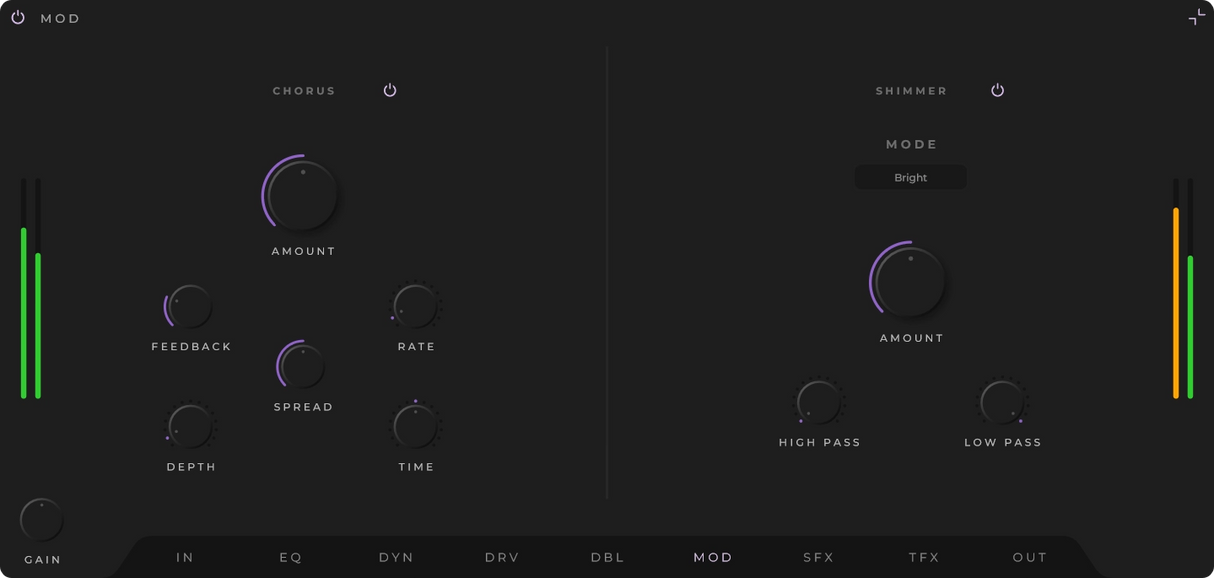Switch to the EQ tab

(291, 557)
